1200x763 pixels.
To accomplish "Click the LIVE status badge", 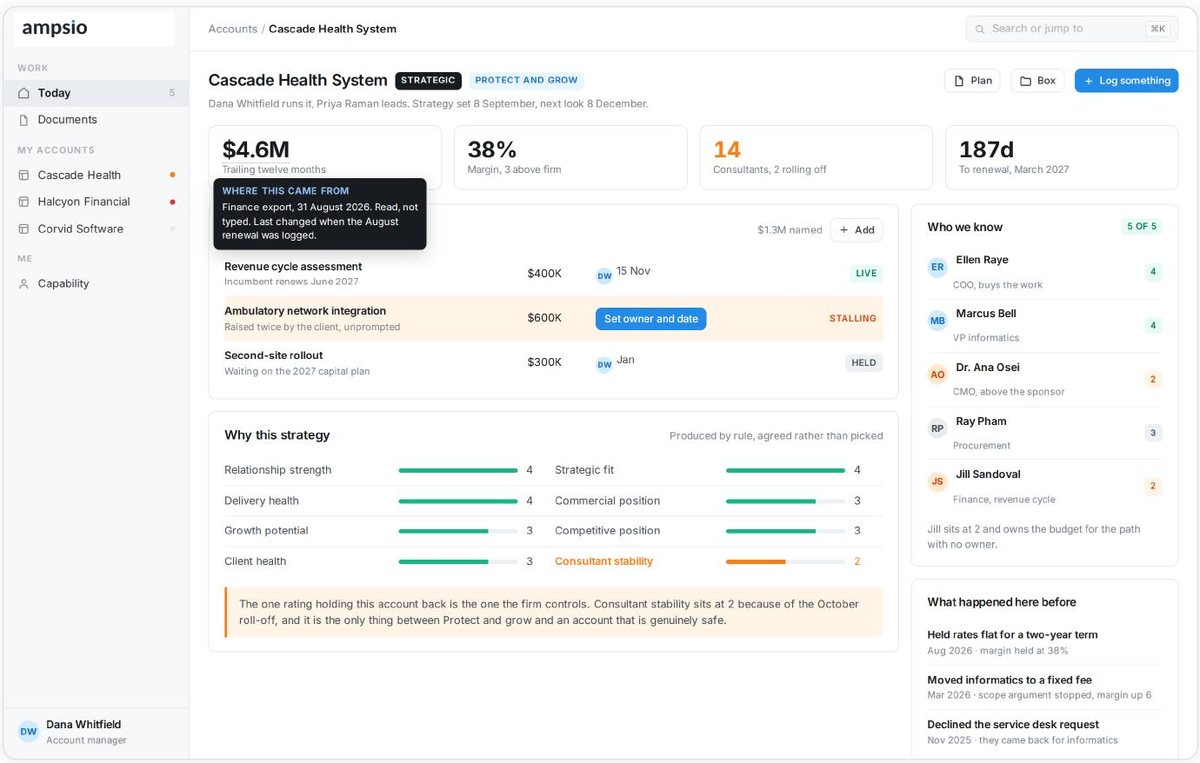I will pyautogui.click(x=866, y=274).
